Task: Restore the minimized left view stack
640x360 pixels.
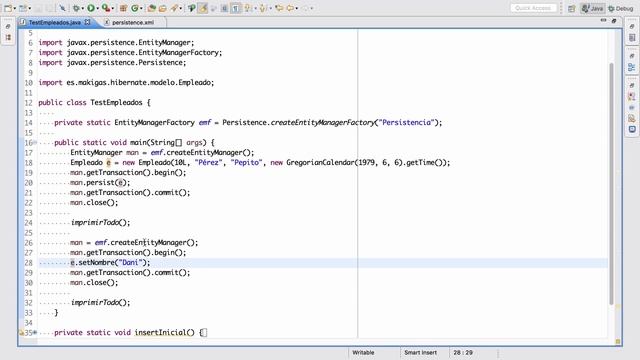Action: (x=8, y=27)
